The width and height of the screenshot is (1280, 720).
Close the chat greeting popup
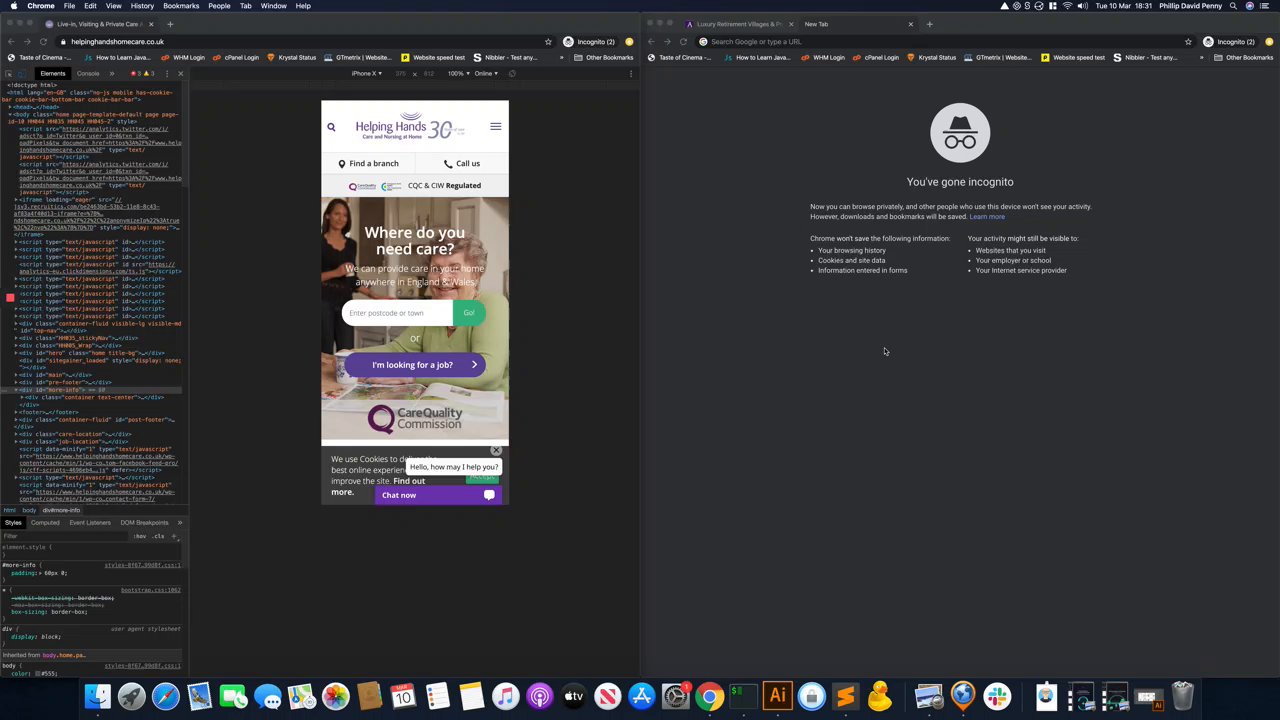coord(496,450)
